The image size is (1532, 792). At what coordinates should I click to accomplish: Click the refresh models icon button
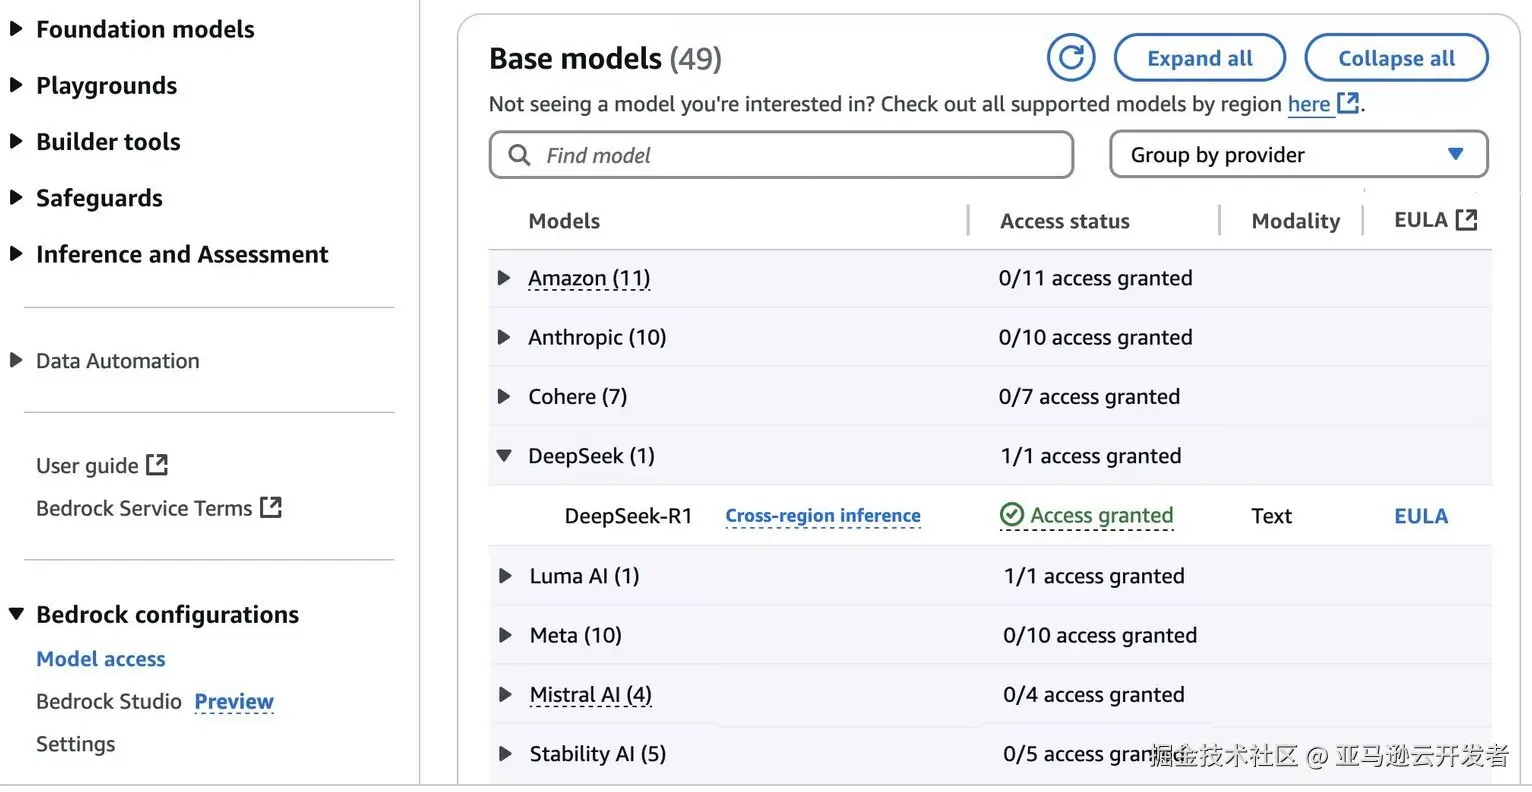click(x=1071, y=58)
